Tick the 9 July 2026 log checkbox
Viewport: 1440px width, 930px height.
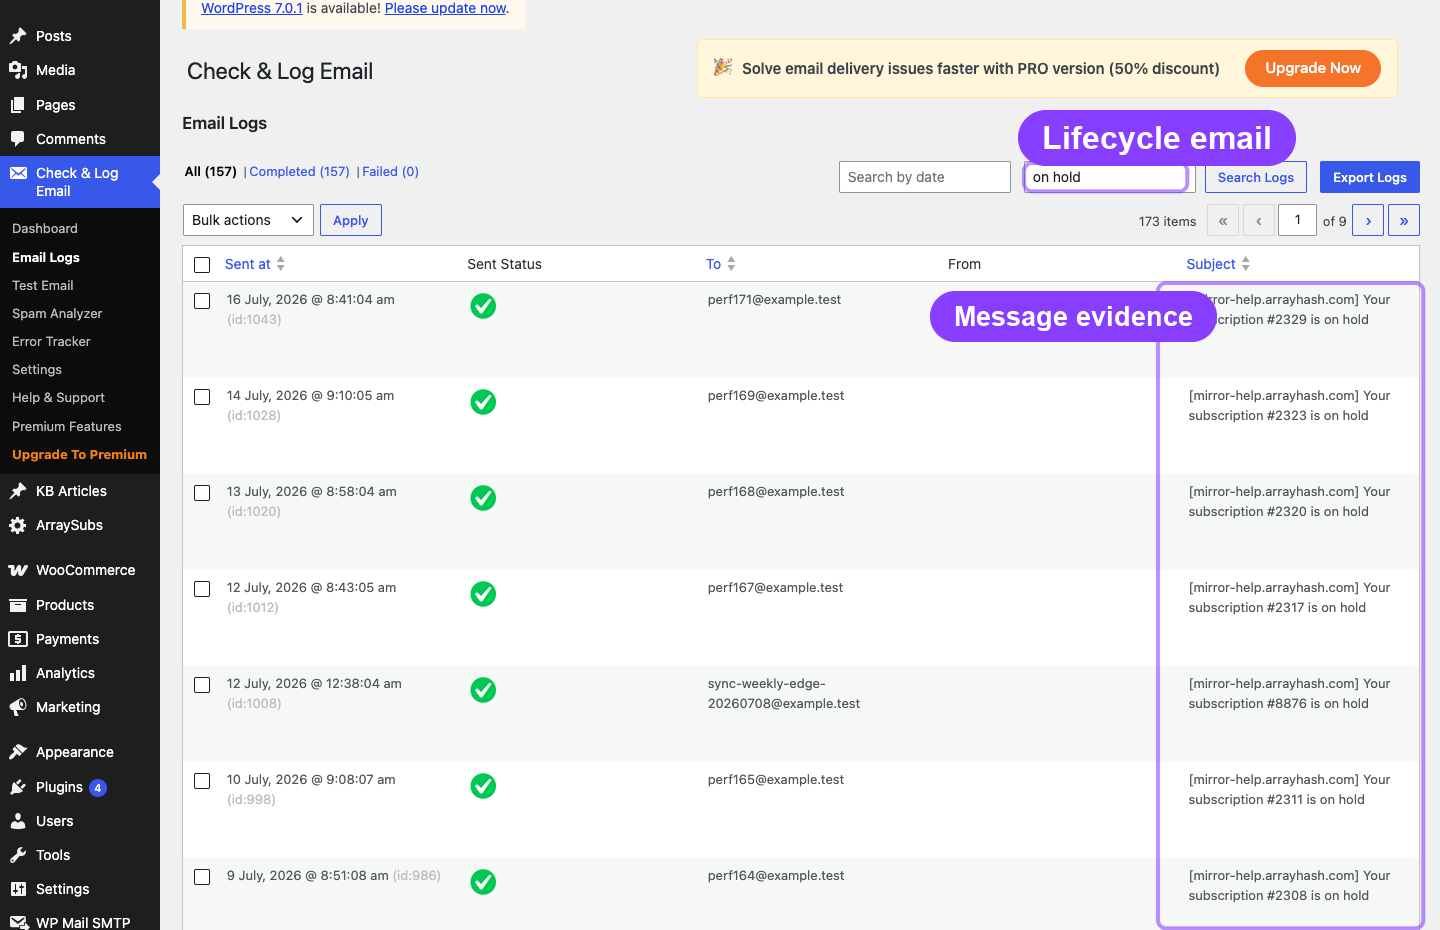coord(202,877)
